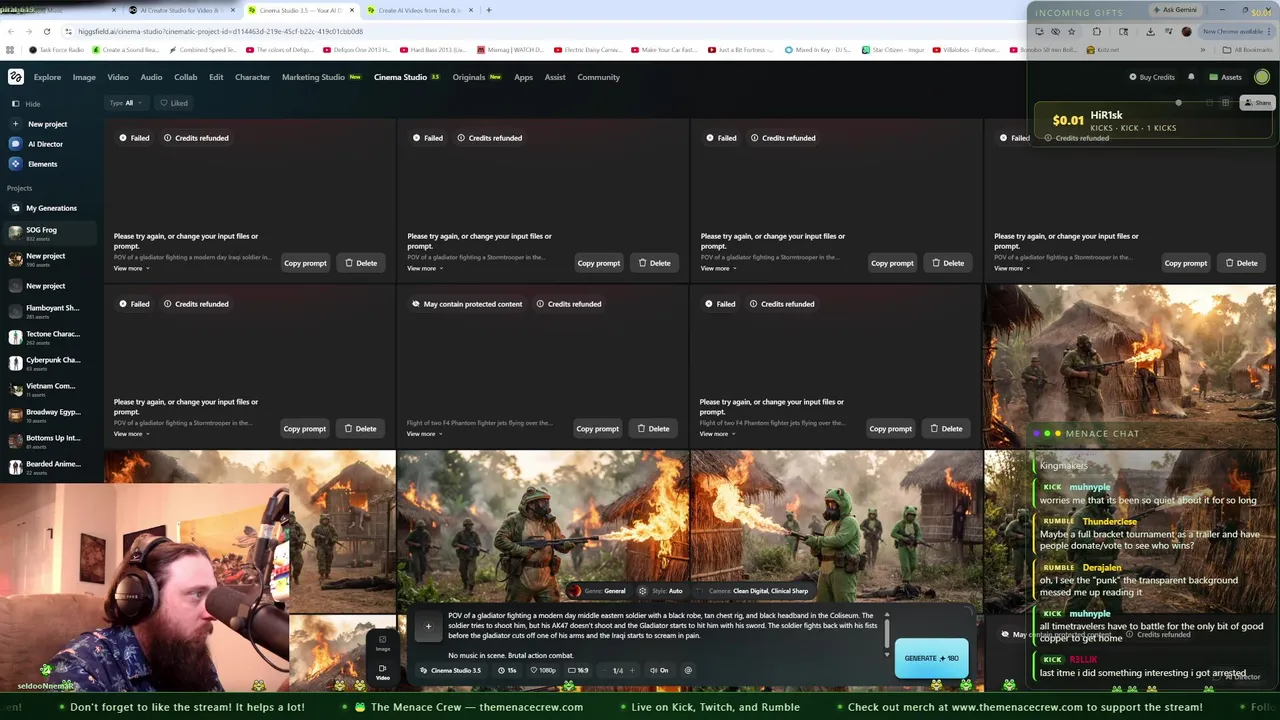This screenshot has width=1280, height=720.
Task: Open the Chrome profile avatar
Action: [1187, 31]
